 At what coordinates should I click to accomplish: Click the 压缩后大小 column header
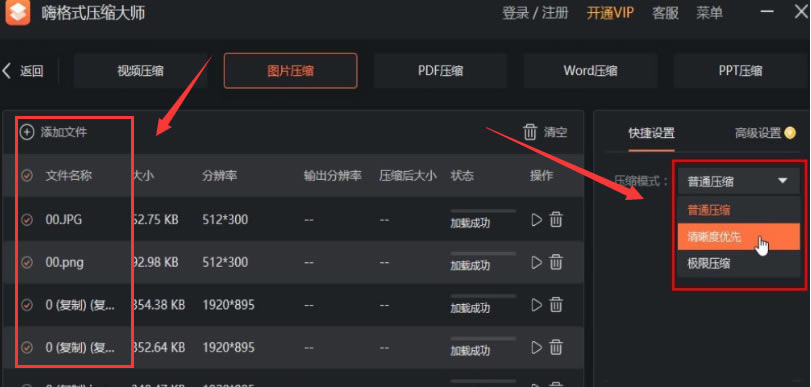(x=408, y=176)
